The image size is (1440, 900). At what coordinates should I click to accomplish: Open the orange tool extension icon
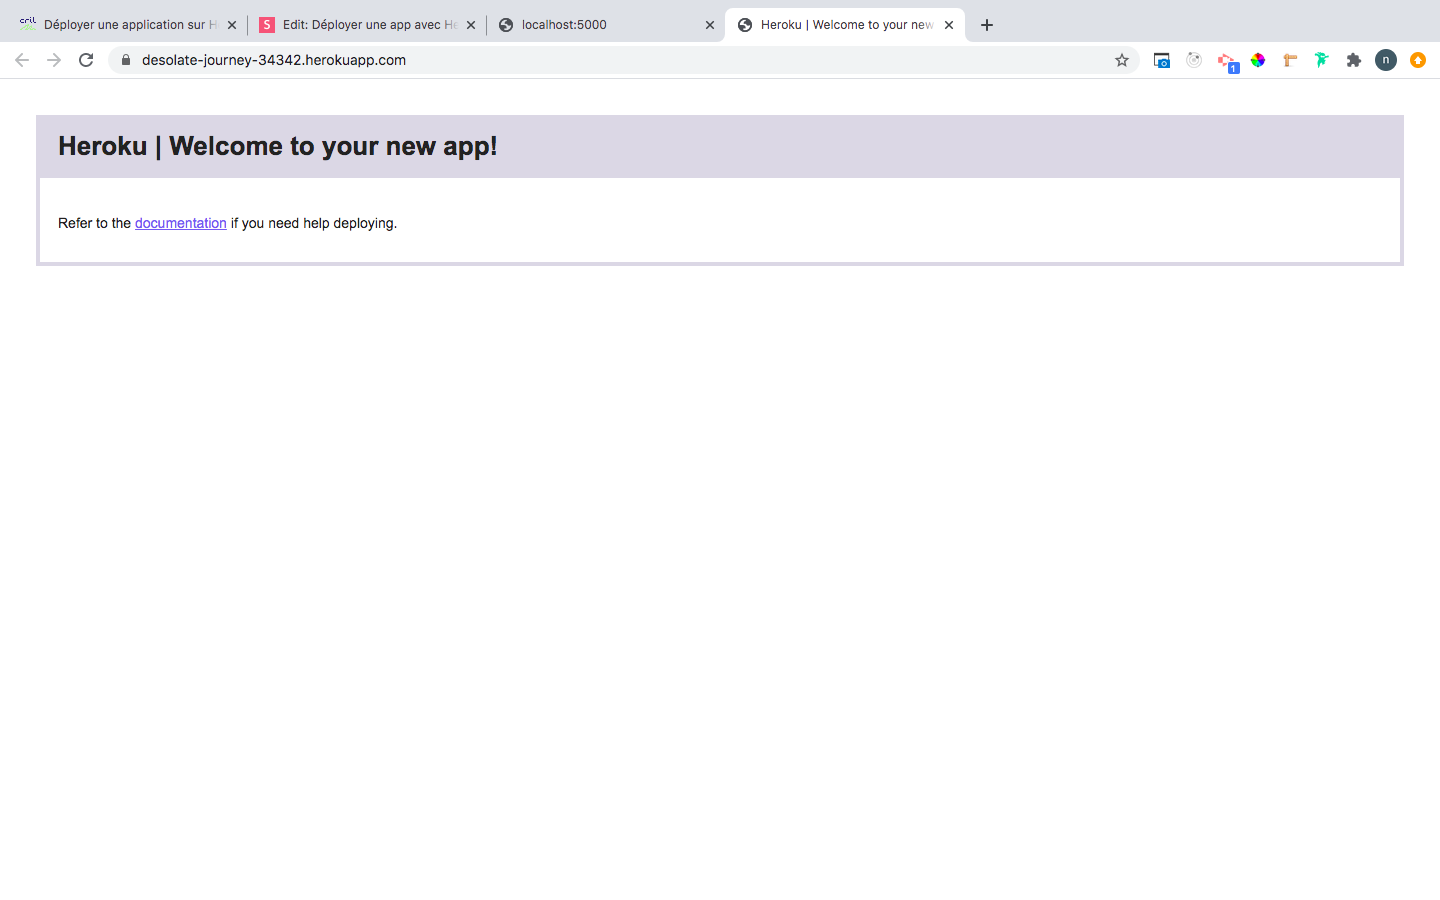tap(1290, 60)
